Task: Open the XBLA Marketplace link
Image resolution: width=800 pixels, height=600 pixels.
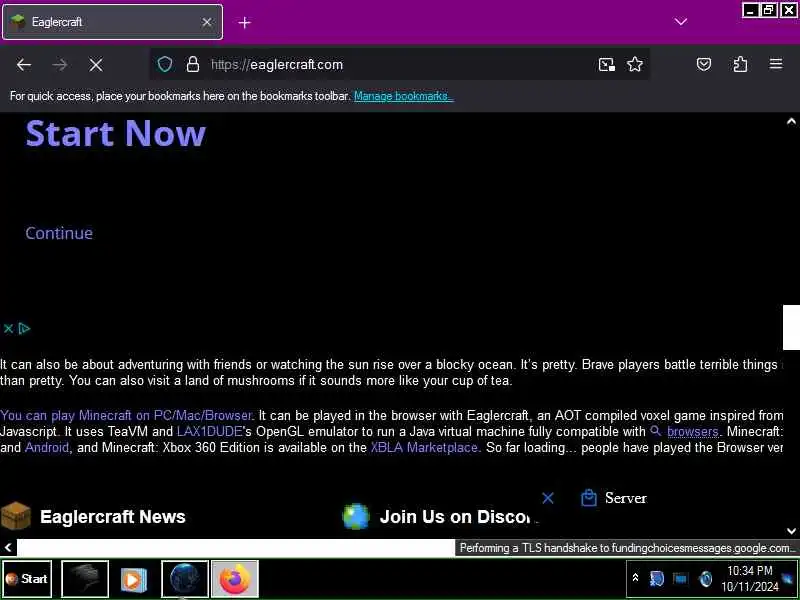Action: tap(424, 448)
